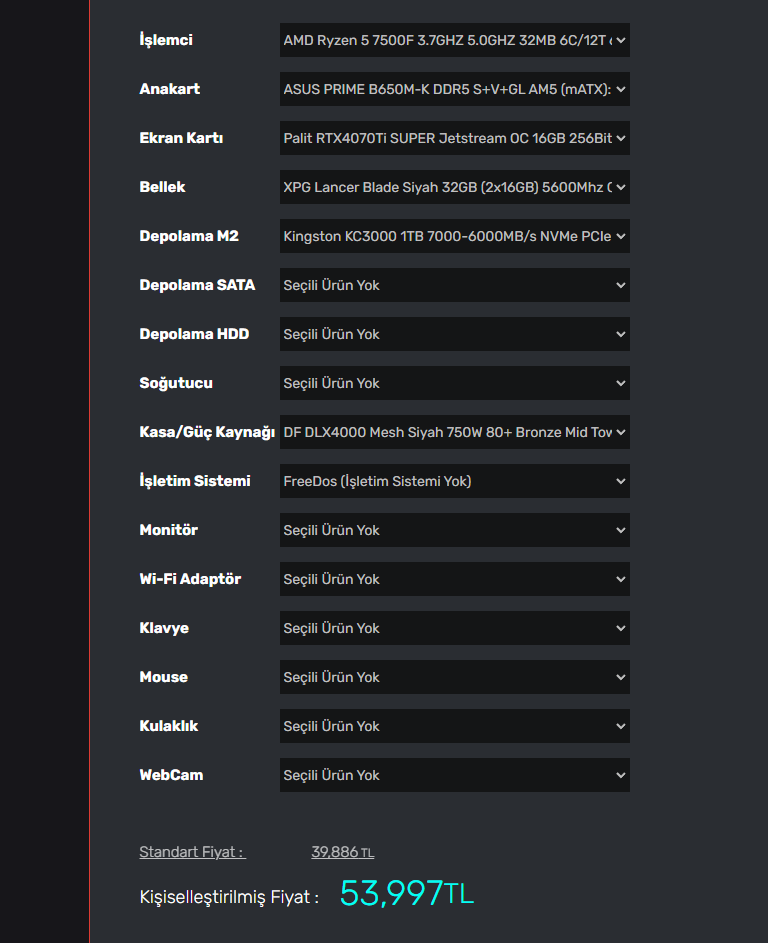Screen dimensions: 768x943
Task: Open the Depolama SATA dropdown
Action: tap(454, 285)
